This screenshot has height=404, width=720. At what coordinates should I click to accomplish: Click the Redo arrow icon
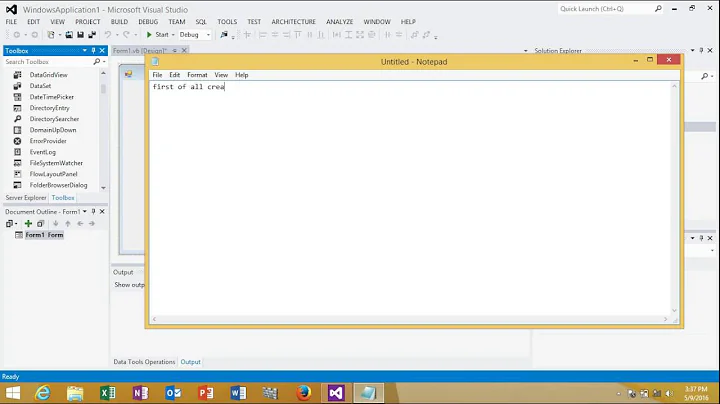tap(126, 35)
